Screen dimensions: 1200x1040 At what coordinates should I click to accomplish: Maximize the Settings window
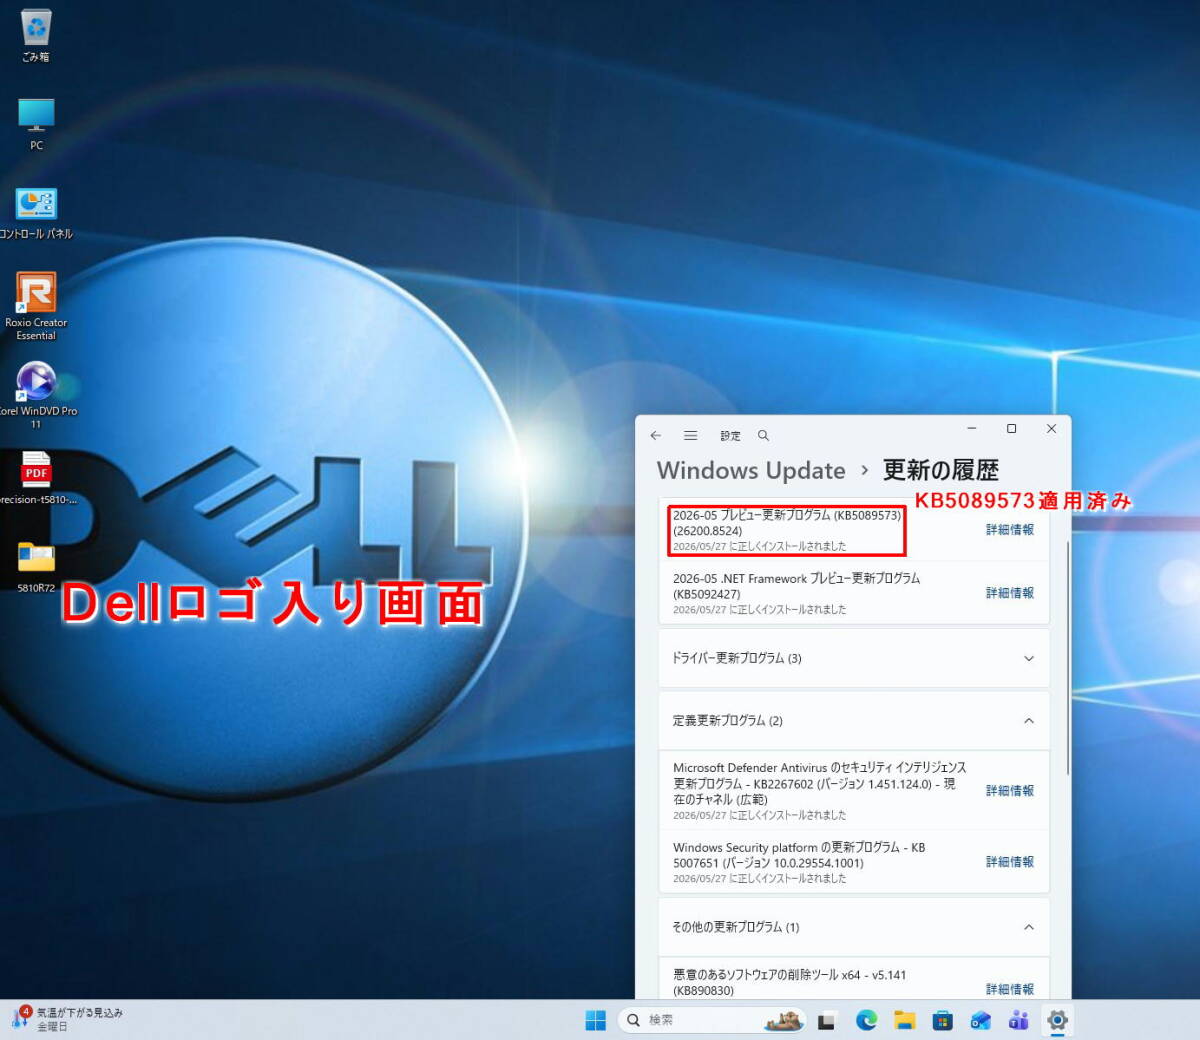tap(1011, 429)
